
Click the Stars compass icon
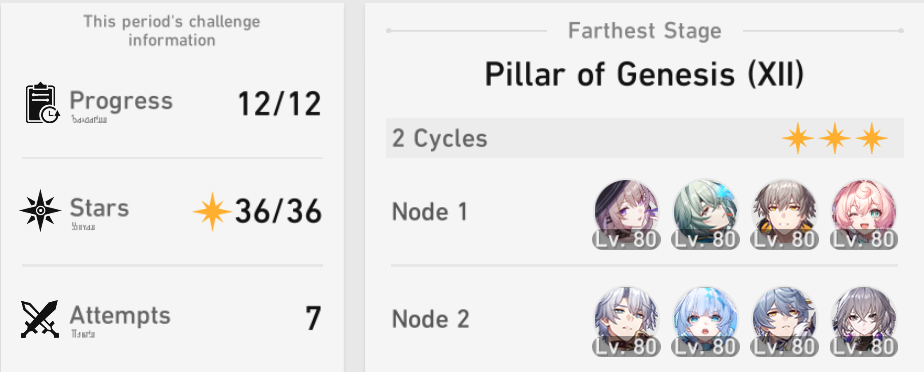pyautogui.click(x=41, y=210)
